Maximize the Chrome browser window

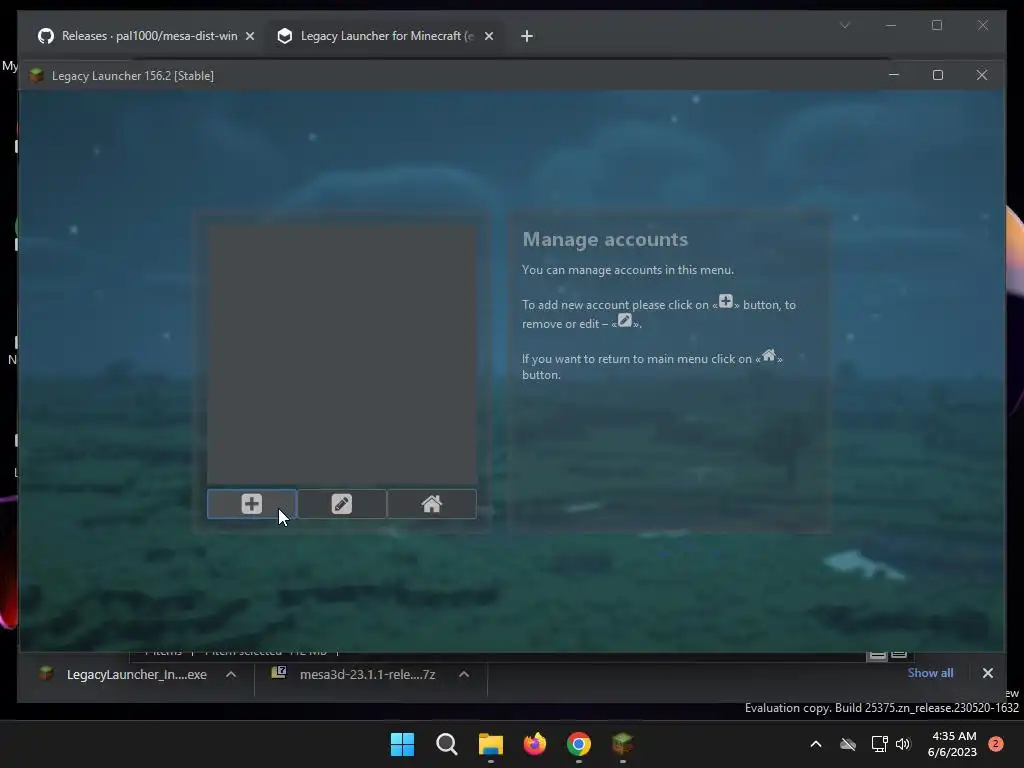click(x=937, y=25)
